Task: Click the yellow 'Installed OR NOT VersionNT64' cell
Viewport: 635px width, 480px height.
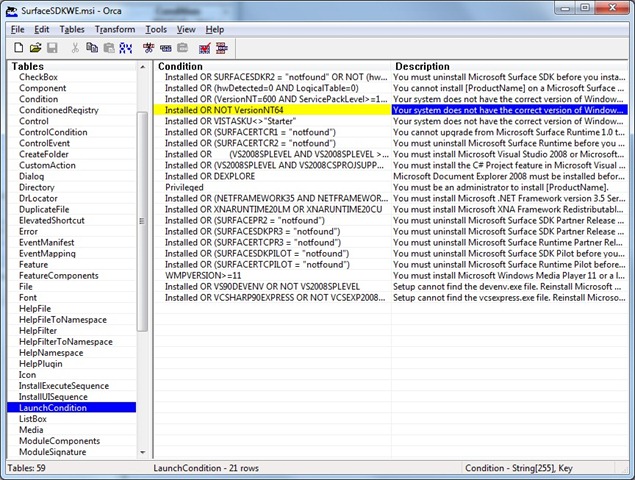Action: (x=272, y=110)
